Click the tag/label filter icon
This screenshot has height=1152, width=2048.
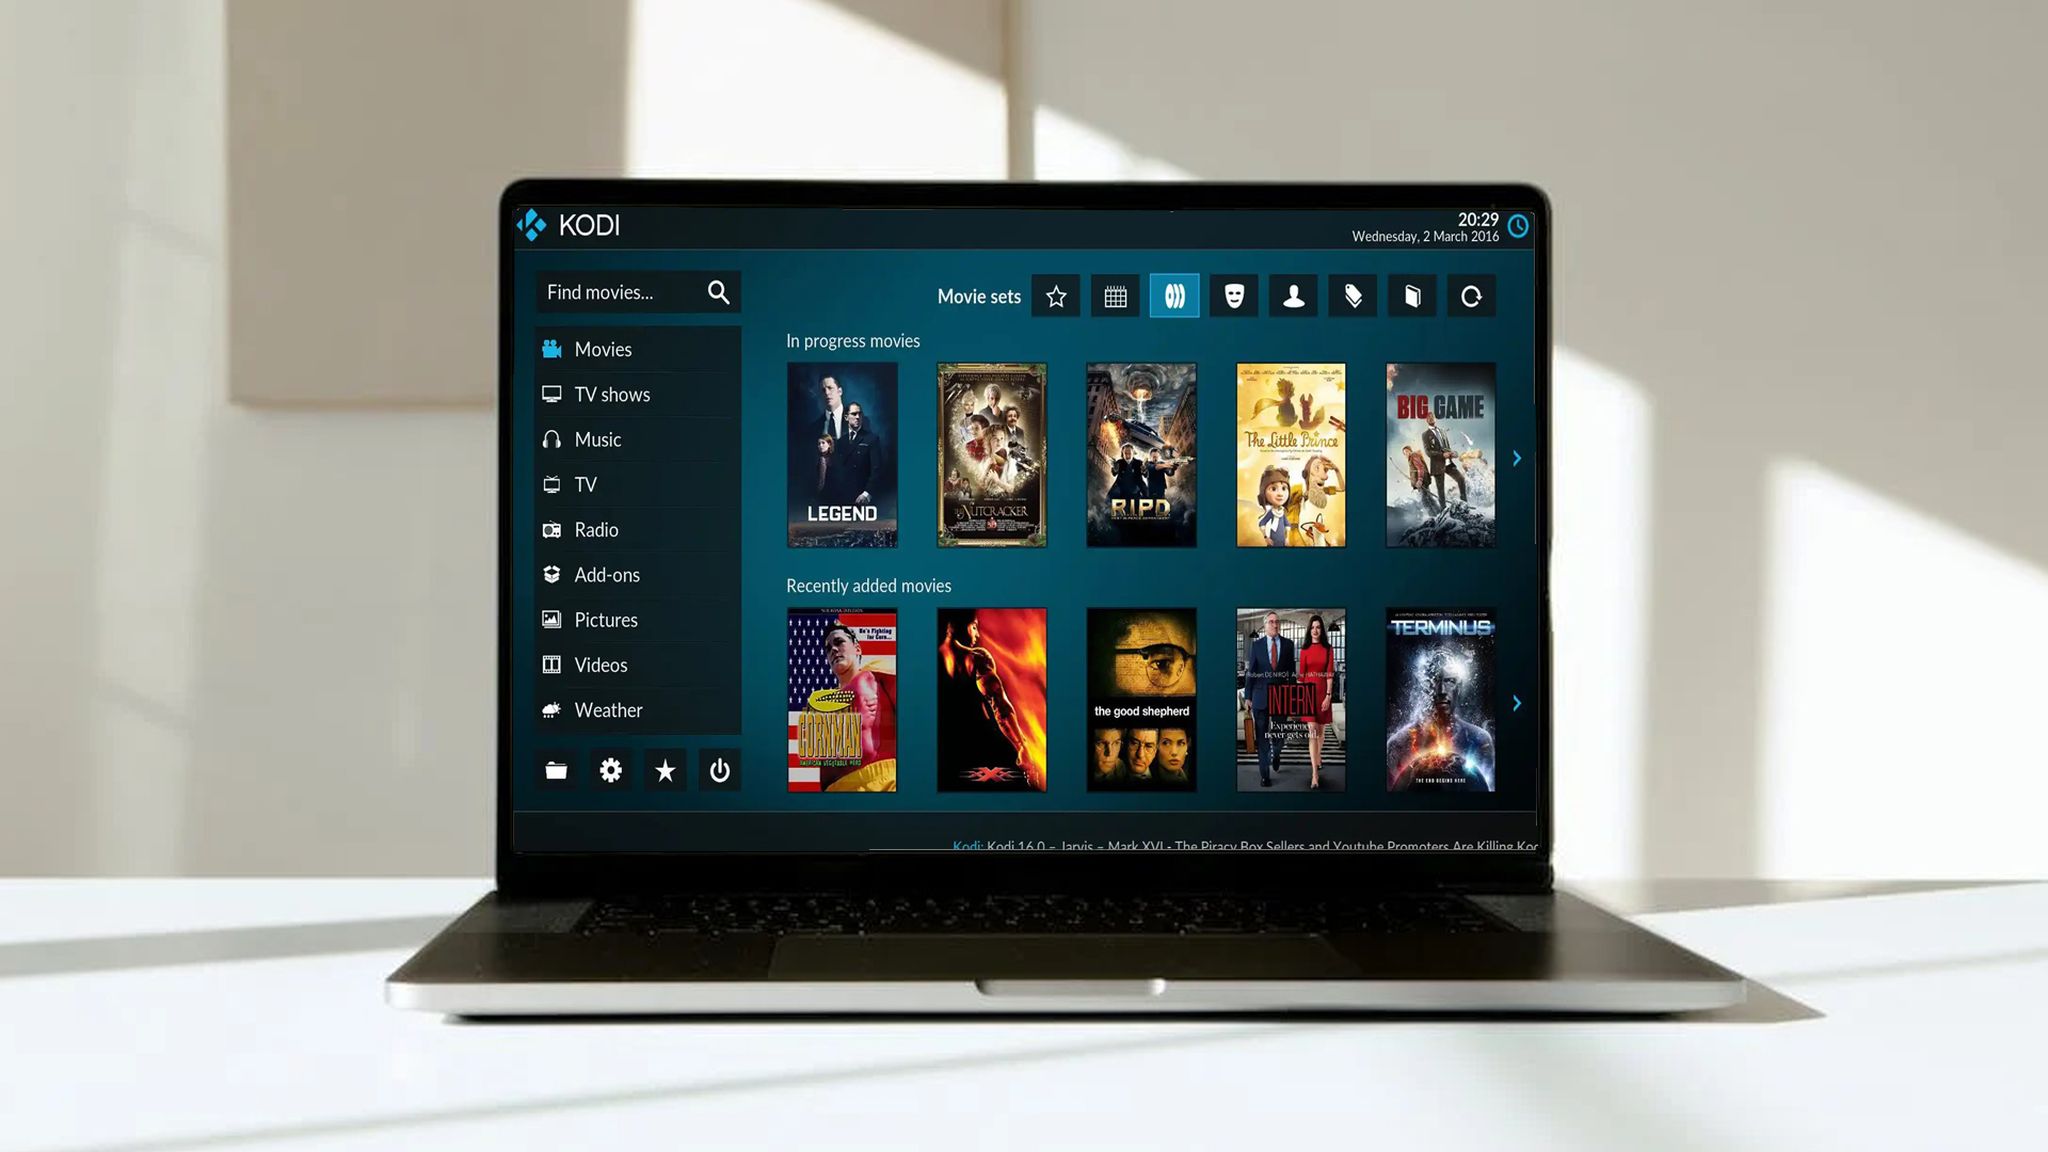(x=1350, y=295)
